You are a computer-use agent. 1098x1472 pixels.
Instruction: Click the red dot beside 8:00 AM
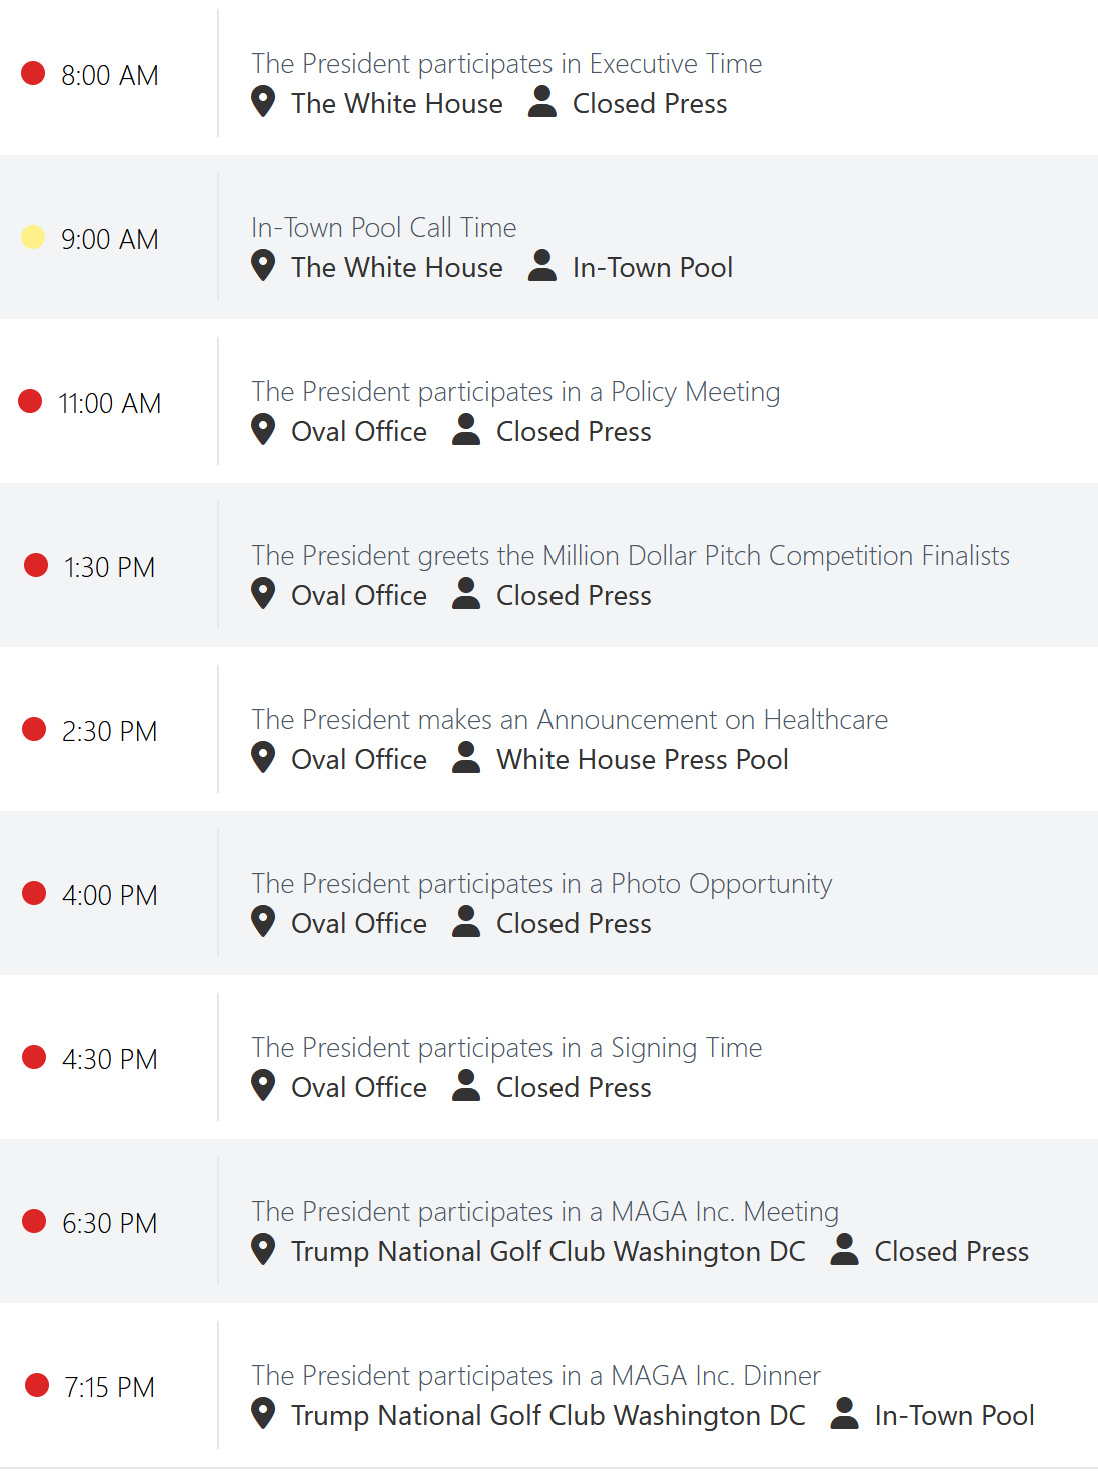tap(33, 73)
